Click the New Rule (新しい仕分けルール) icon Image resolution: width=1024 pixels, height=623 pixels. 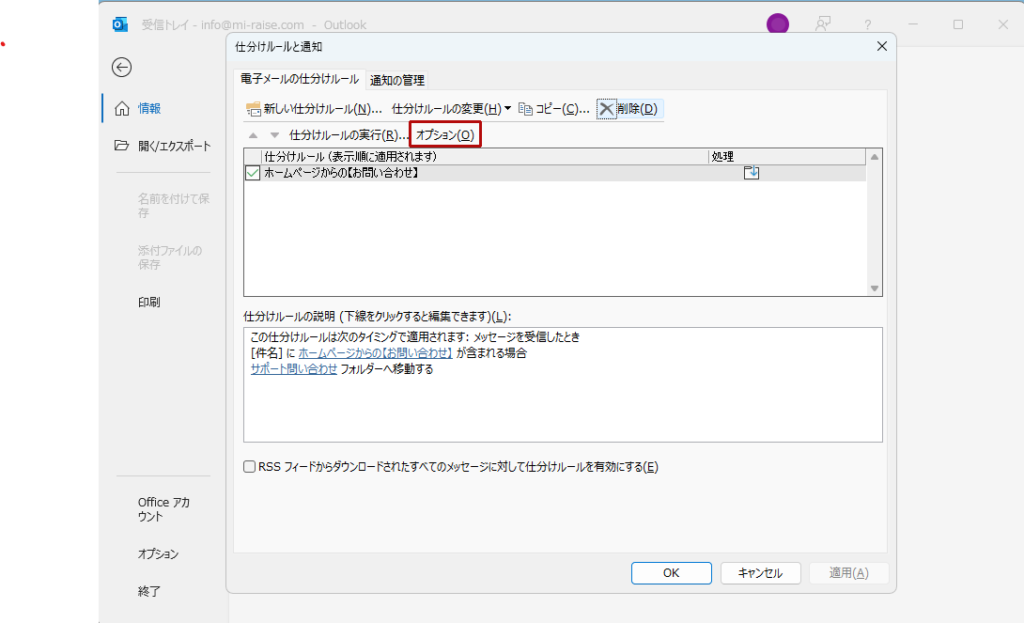tap(253, 109)
